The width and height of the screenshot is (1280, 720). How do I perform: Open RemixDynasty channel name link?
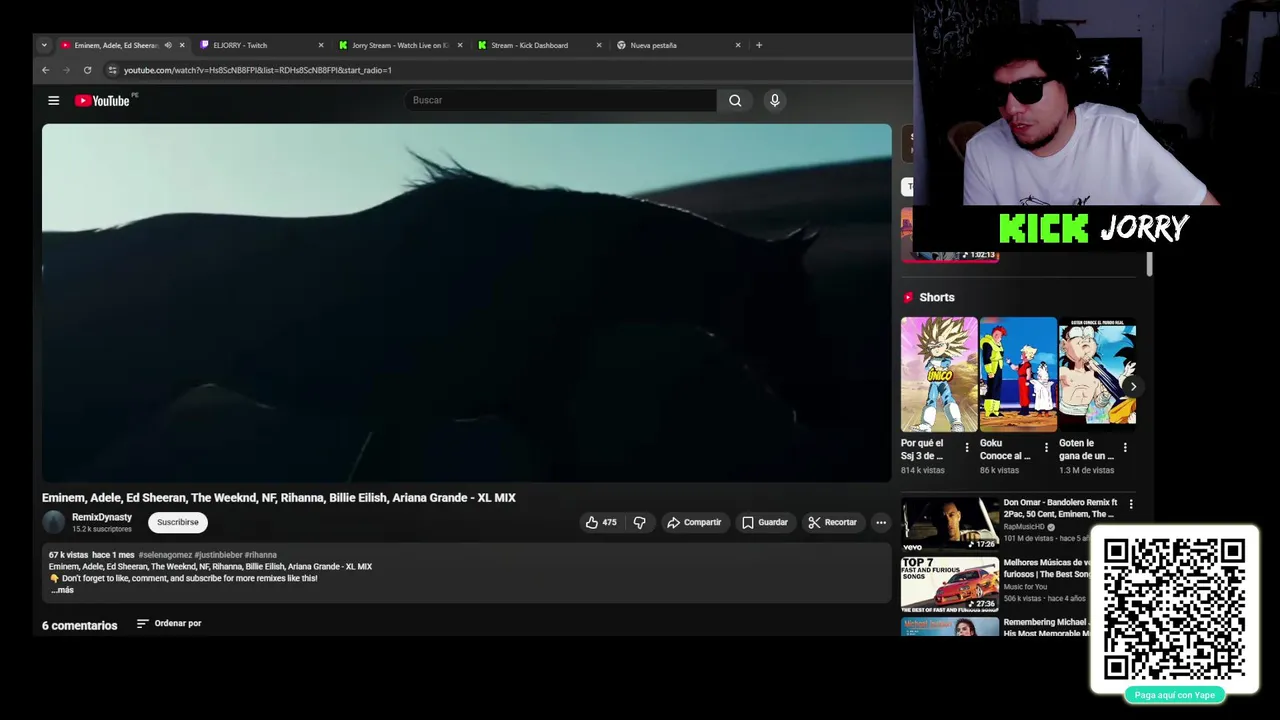pos(102,517)
